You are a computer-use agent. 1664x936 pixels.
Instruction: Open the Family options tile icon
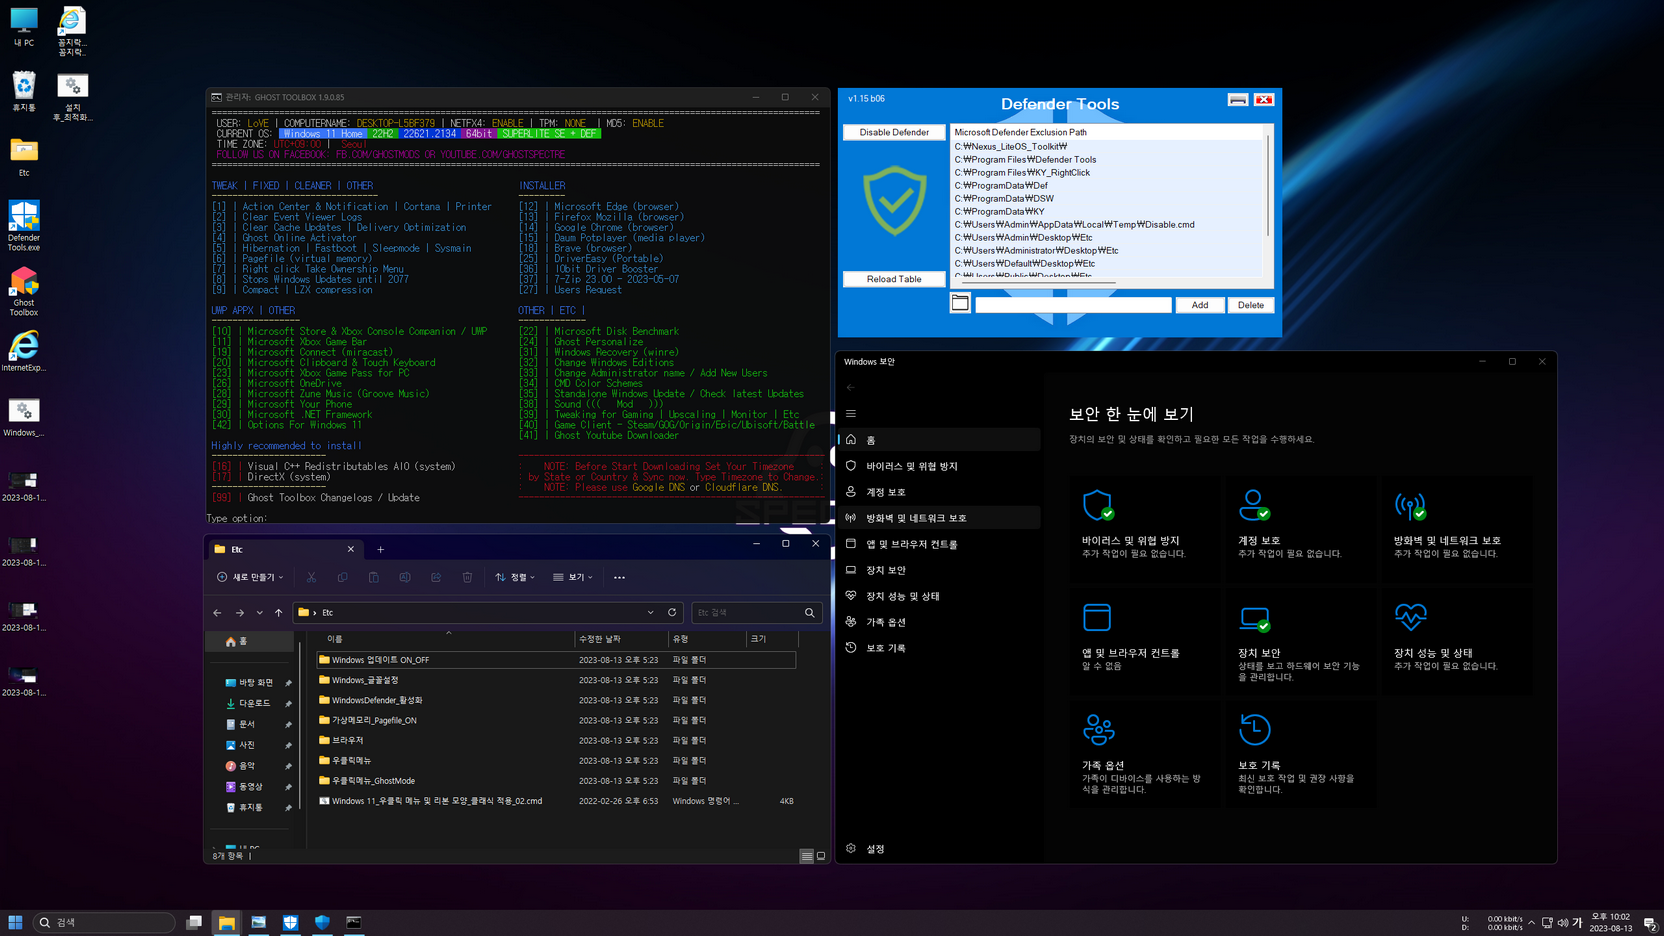(x=1098, y=730)
